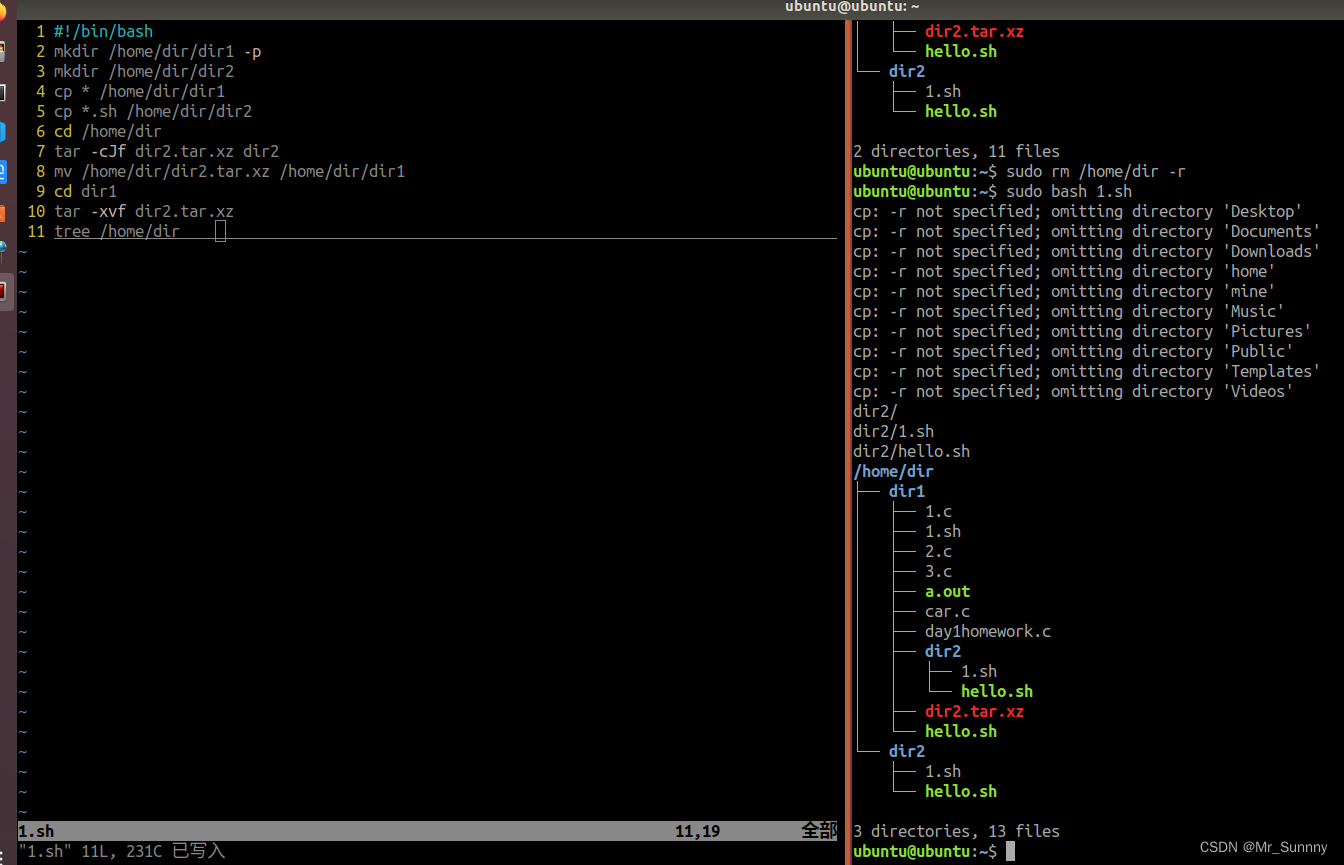Click the cp warning mentioning 'Pictures'
1344x865 pixels.
point(1082,331)
